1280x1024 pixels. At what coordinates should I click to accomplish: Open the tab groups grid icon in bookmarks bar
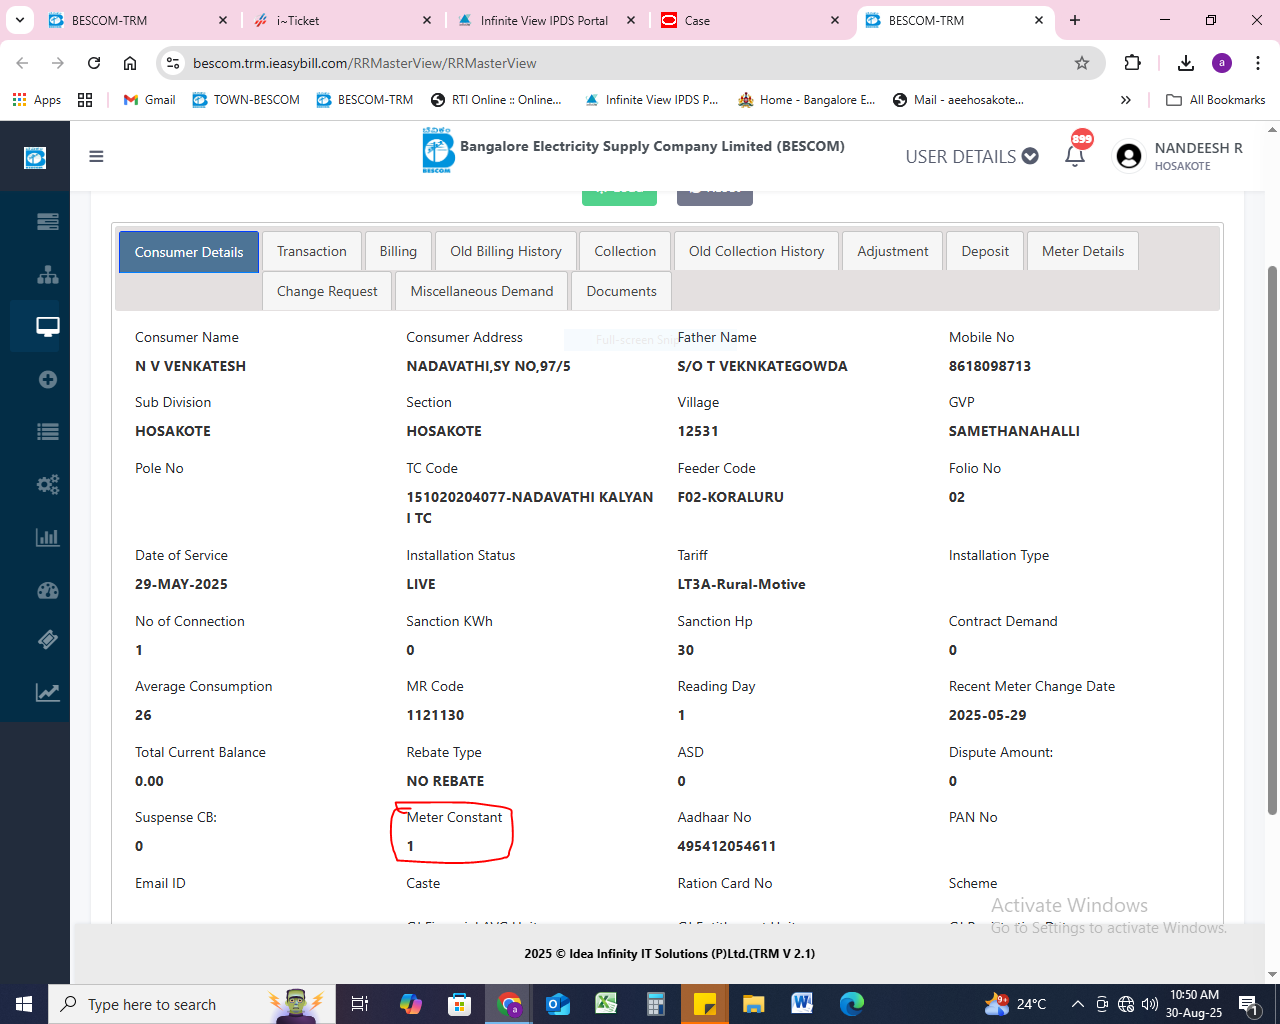85,100
